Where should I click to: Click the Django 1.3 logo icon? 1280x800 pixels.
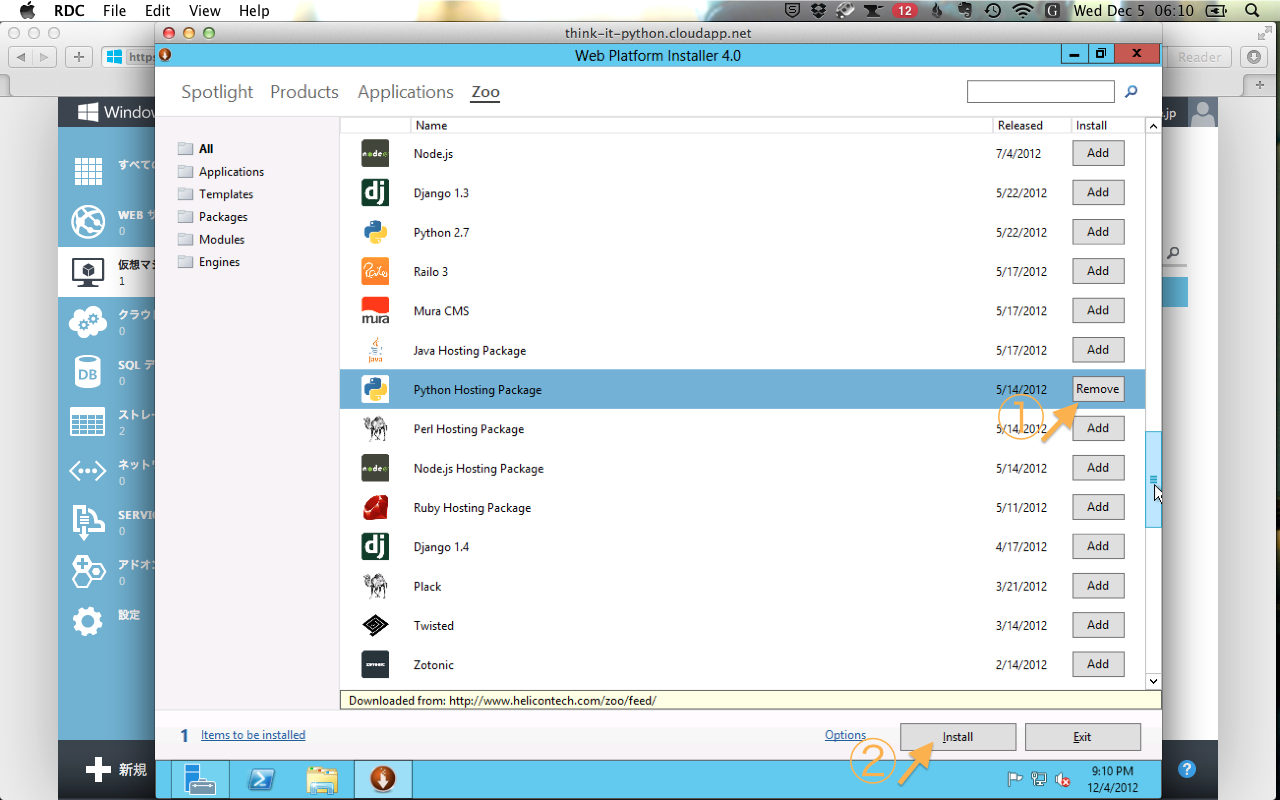(375, 192)
